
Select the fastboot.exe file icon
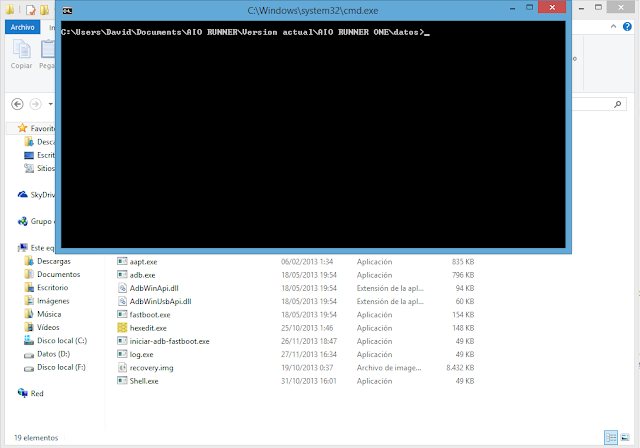[122, 314]
